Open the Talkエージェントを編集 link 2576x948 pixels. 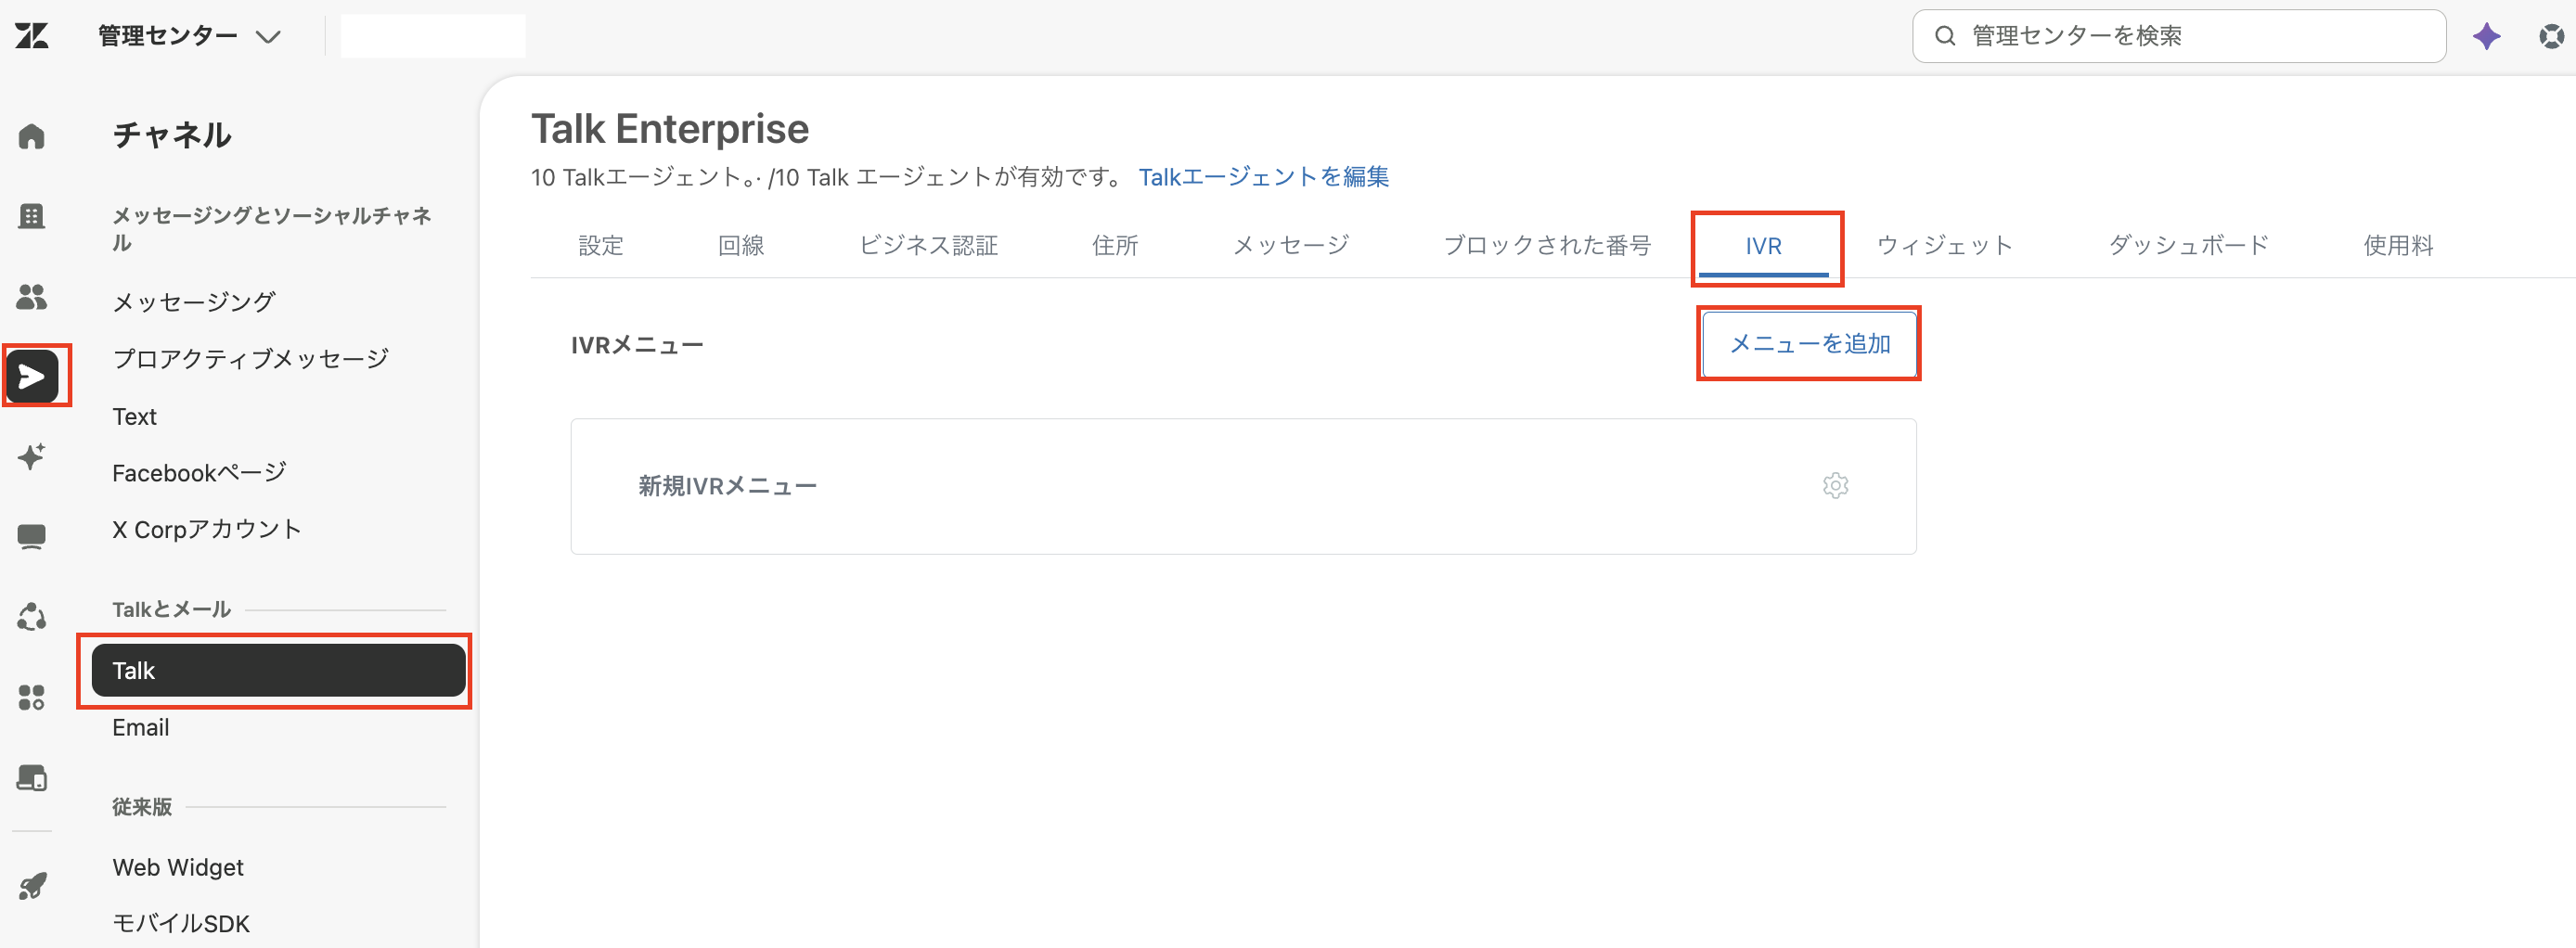1263,177
